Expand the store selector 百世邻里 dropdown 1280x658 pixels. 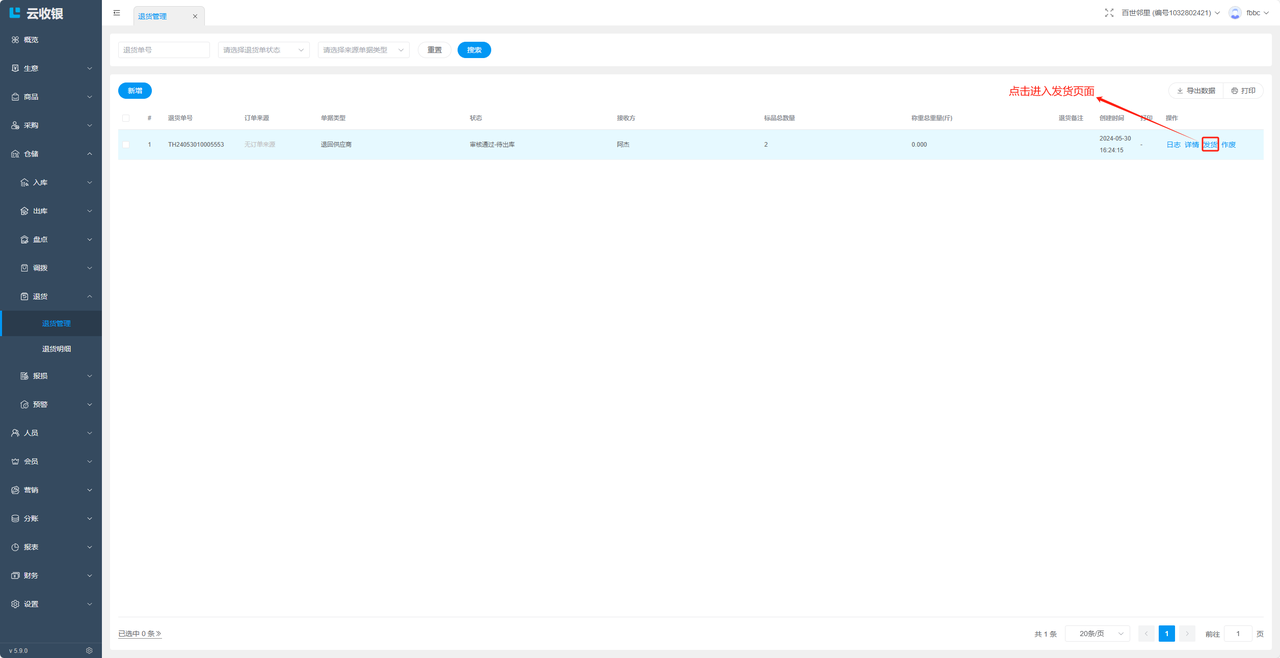coord(1170,13)
